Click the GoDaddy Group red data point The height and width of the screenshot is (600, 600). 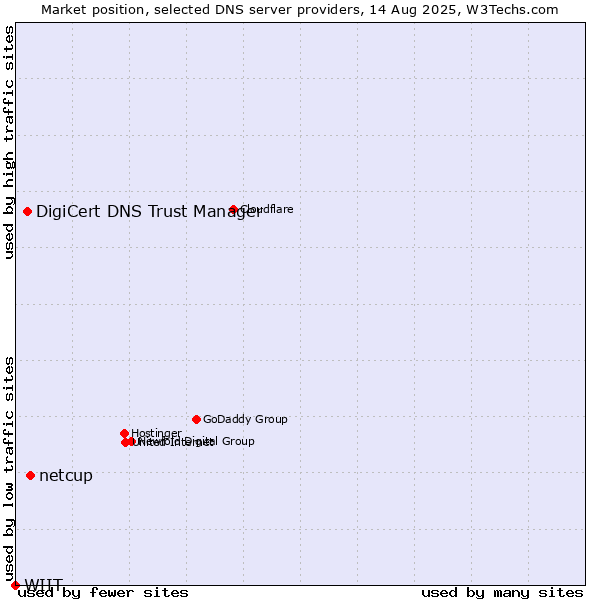(x=196, y=419)
